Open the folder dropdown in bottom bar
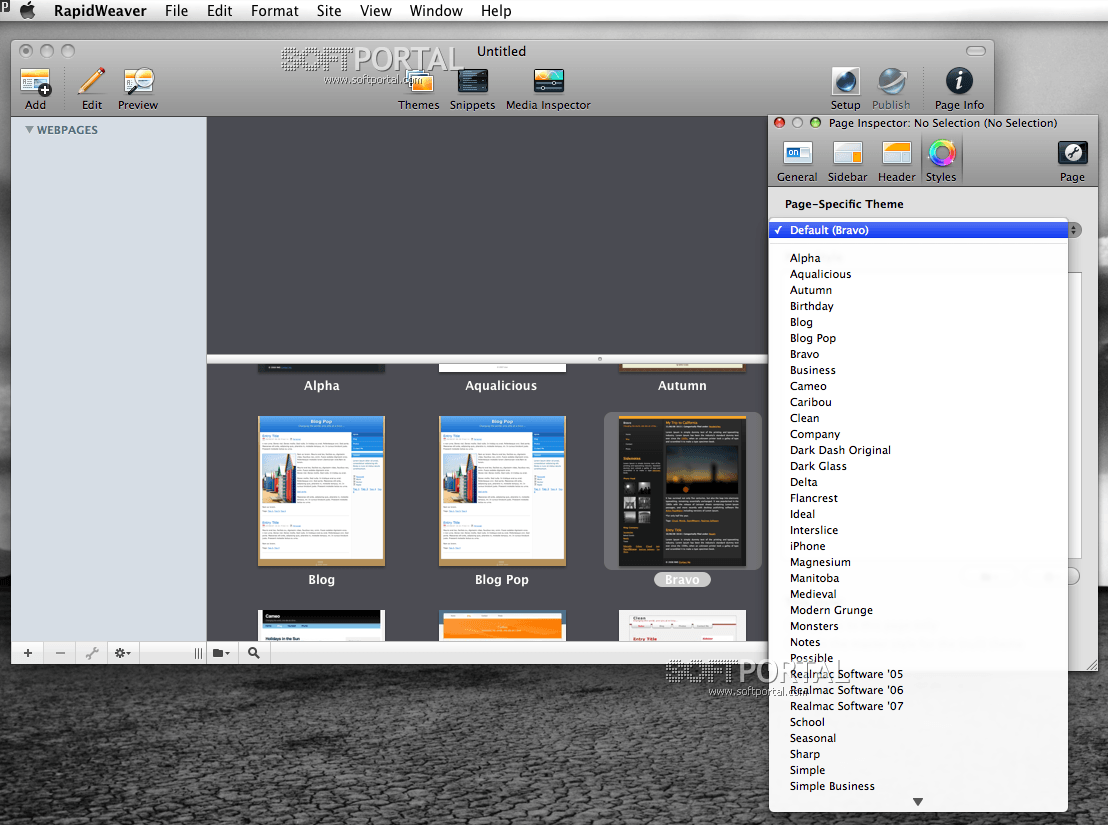 pyautogui.click(x=221, y=653)
